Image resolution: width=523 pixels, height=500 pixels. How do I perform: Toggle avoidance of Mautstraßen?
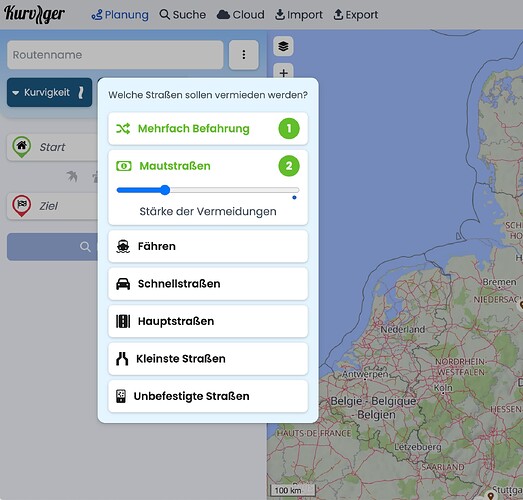[208, 166]
